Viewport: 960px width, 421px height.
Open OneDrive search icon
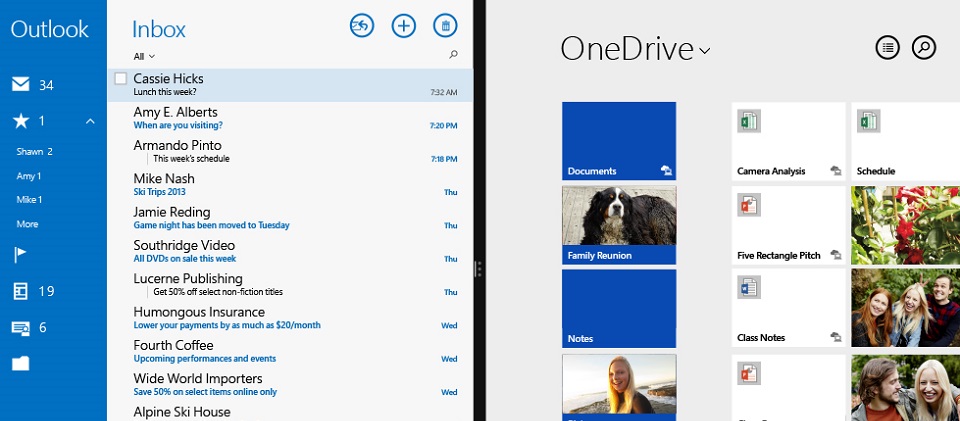click(x=924, y=47)
